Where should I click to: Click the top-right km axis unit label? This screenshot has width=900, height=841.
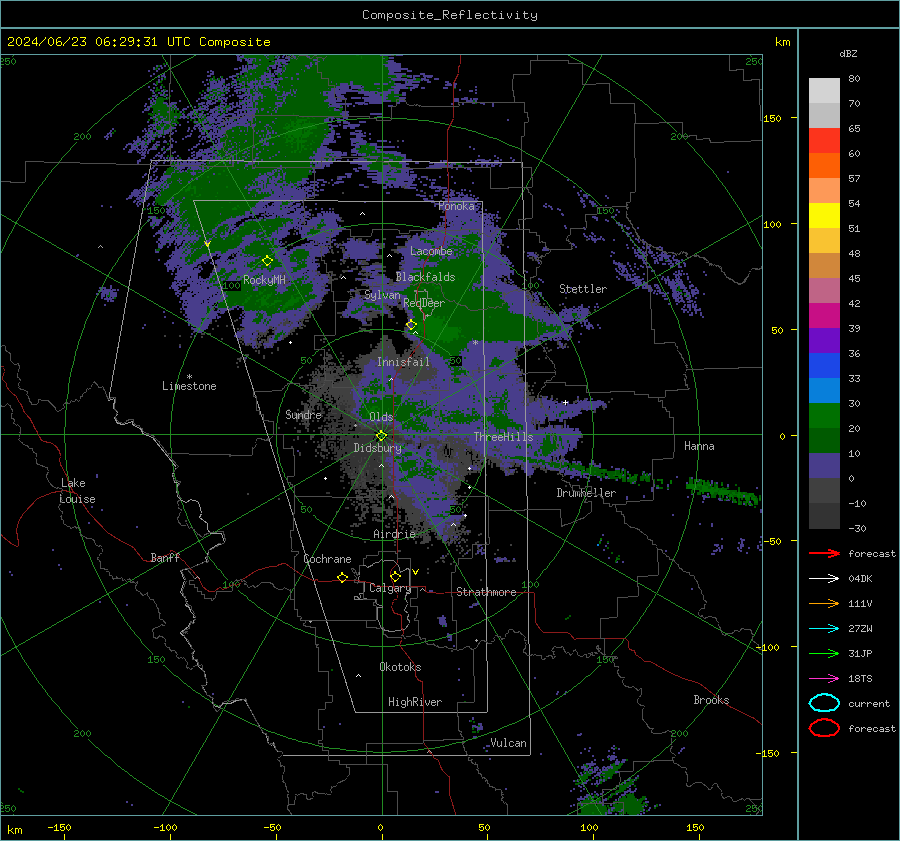[782, 42]
